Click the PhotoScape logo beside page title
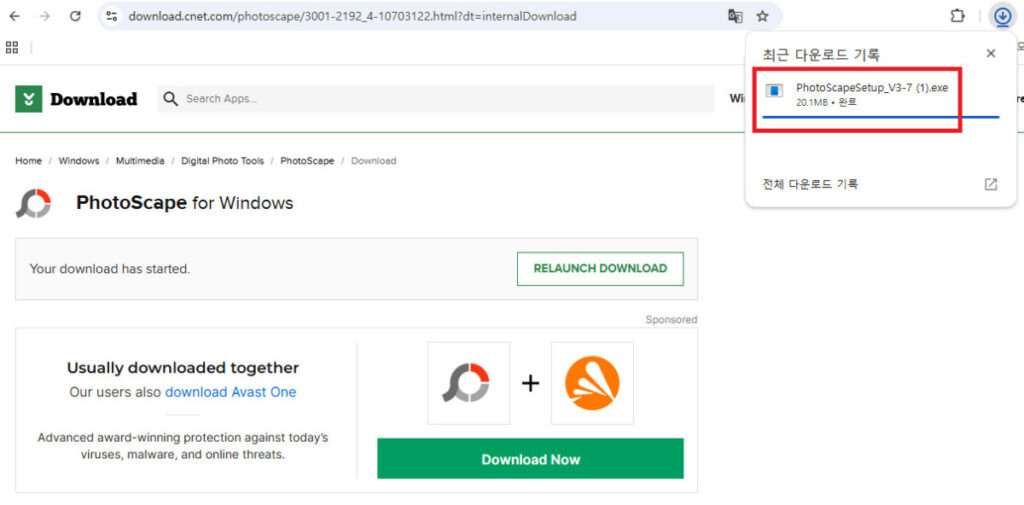1024x505 pixels. click(x=34, y=203)
